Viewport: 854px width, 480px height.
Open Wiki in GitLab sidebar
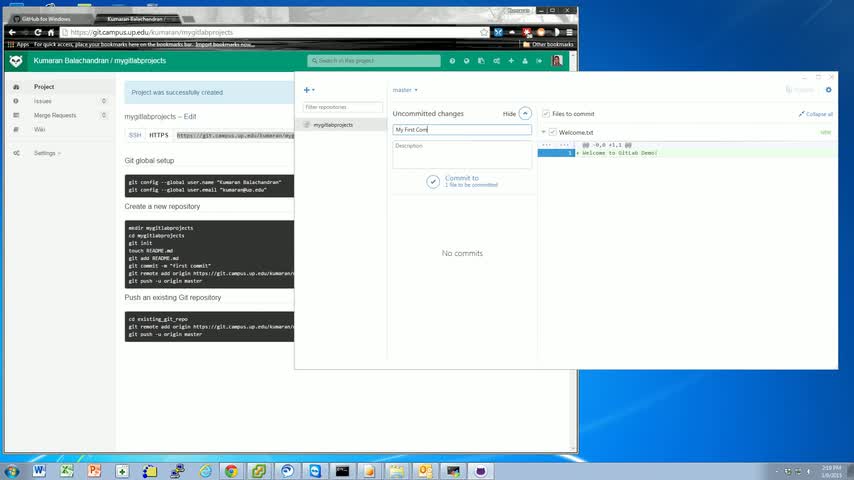pos(39,130)
